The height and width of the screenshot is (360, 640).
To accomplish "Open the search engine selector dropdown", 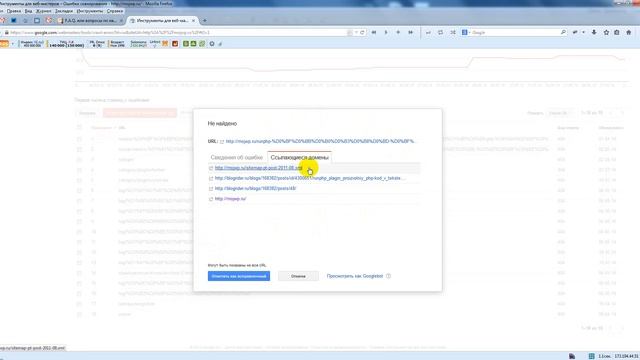I will 466,32.
